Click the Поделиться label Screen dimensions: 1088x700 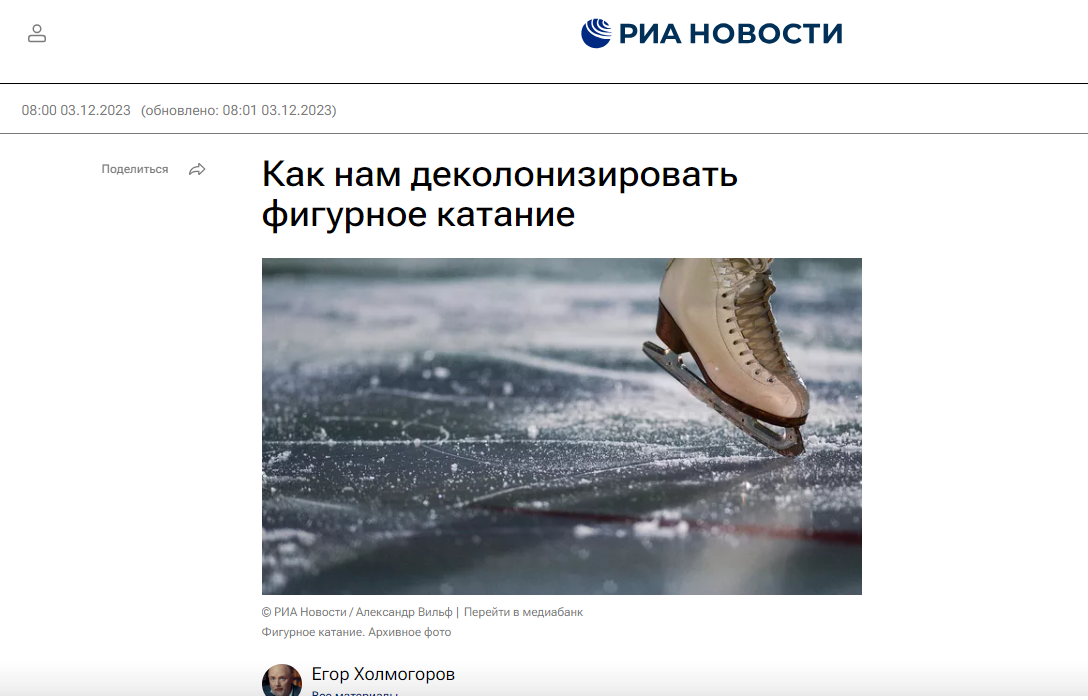(x=135, y=169)
